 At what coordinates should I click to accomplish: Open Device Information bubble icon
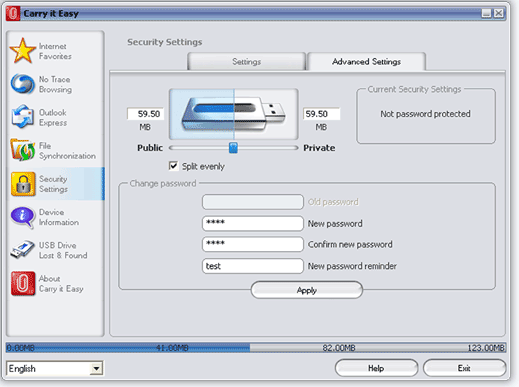[23, 217]
